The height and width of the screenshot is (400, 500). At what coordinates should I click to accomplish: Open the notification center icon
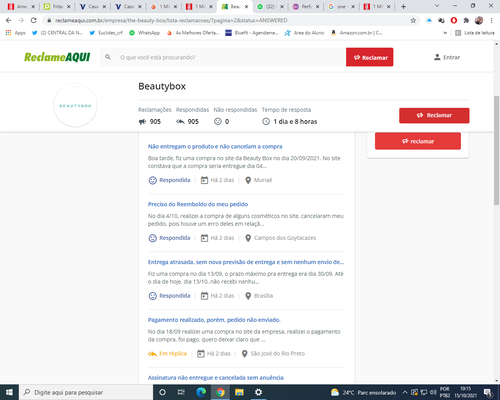[x=488, y=392]
